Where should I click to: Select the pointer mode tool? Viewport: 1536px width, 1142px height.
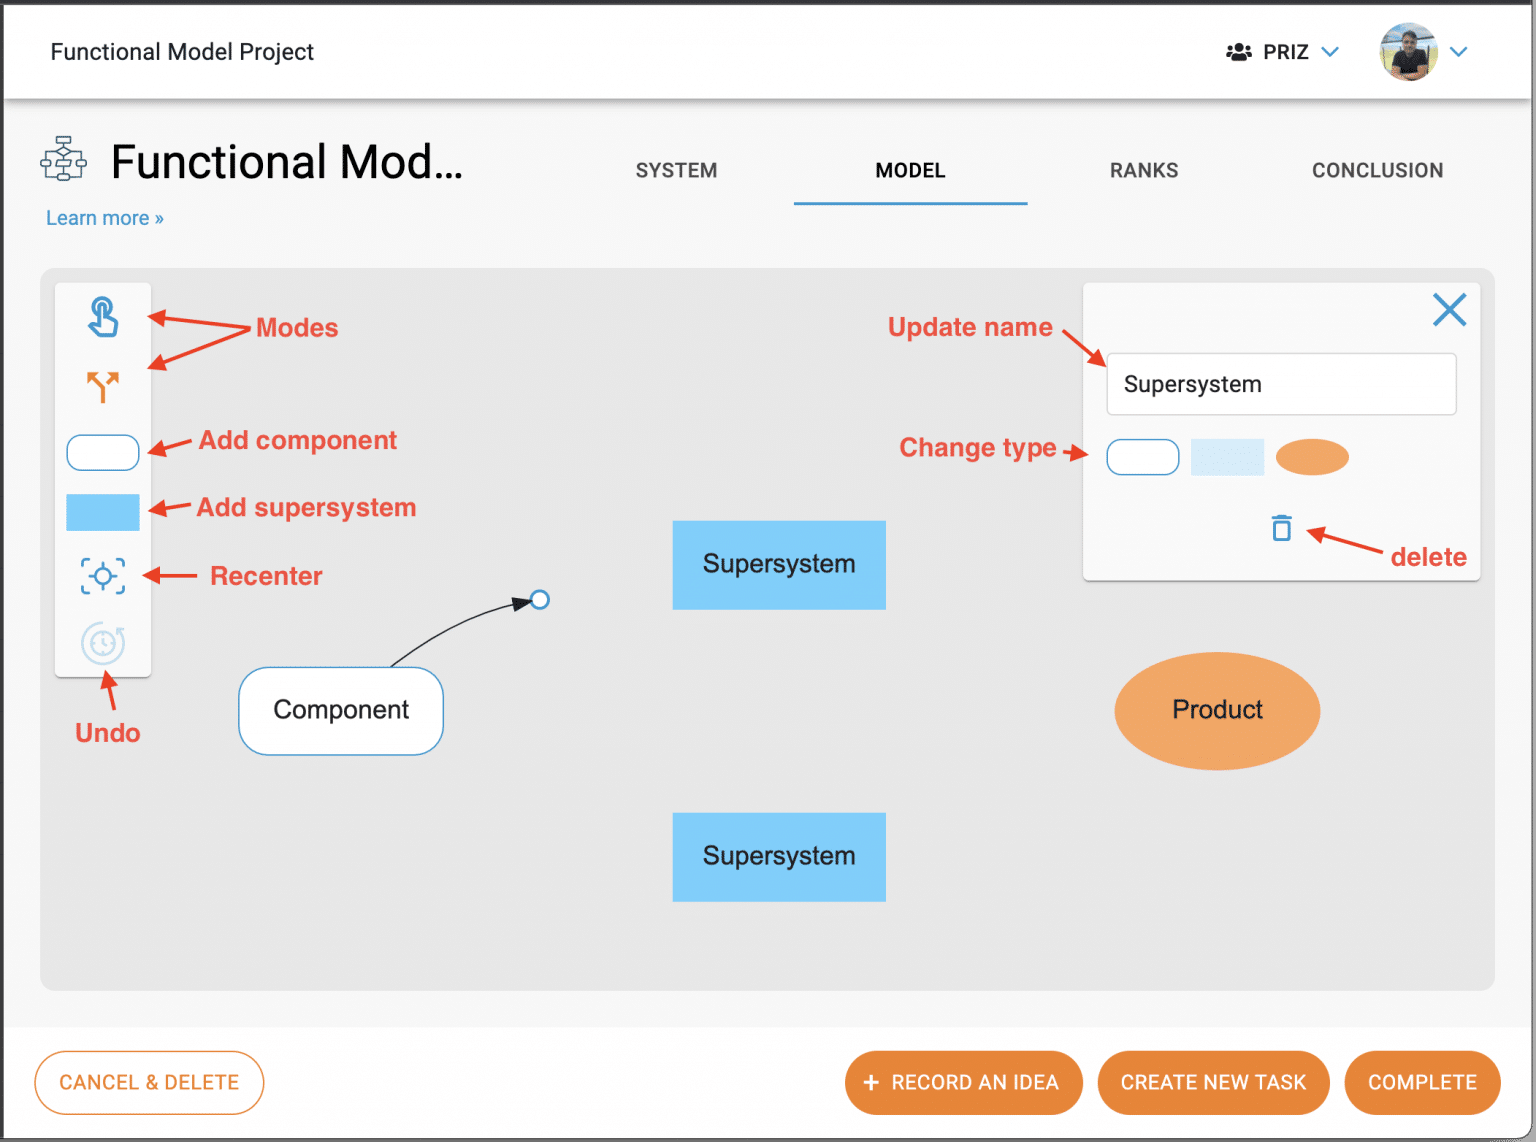click(x=102, y=318)
